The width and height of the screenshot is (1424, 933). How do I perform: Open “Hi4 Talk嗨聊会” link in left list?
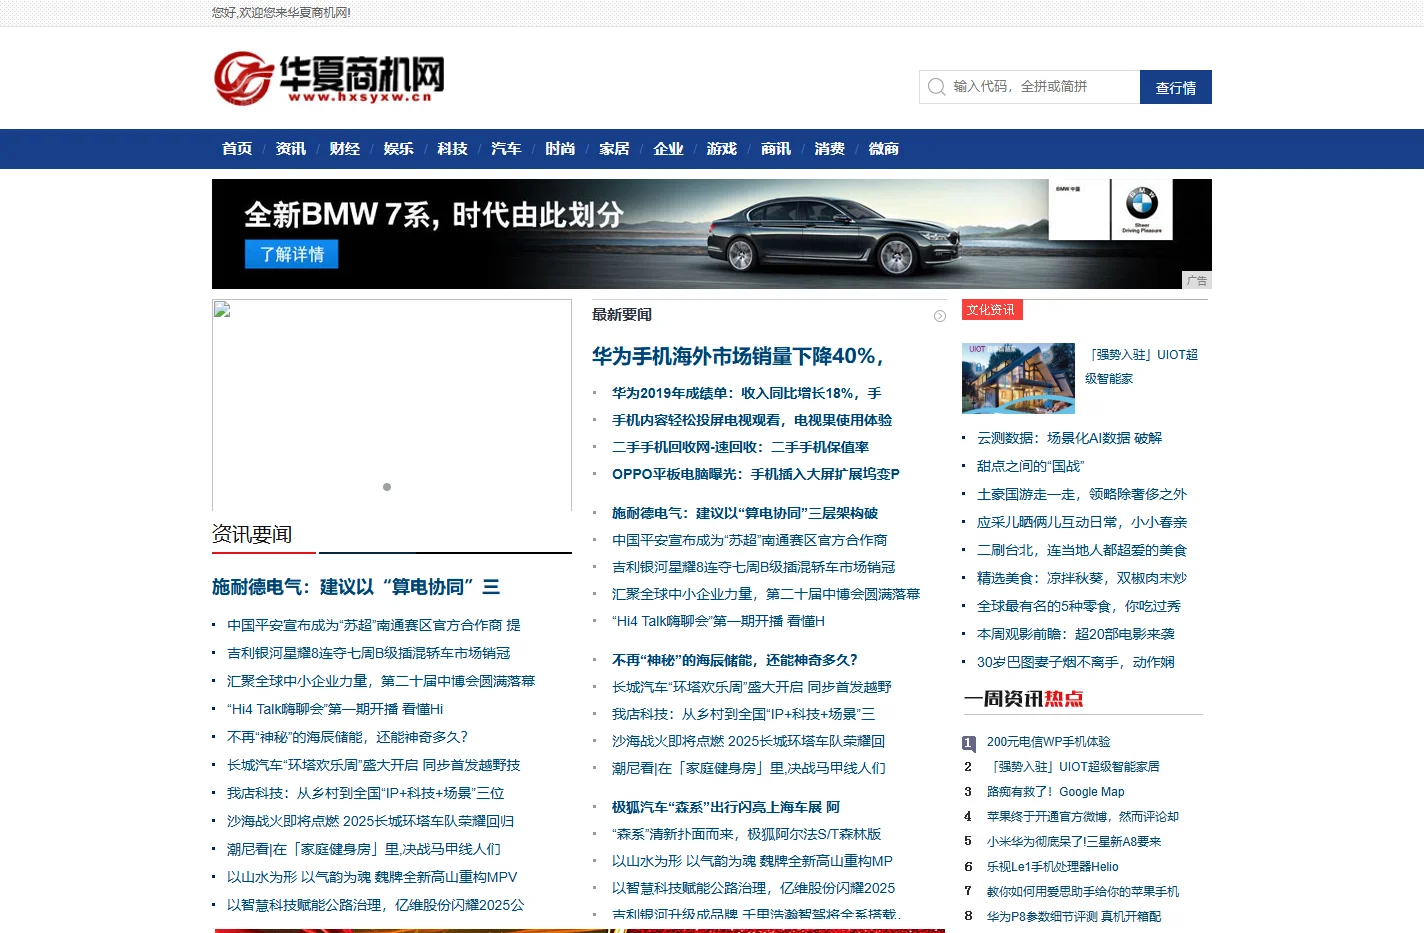coord(335,709)
